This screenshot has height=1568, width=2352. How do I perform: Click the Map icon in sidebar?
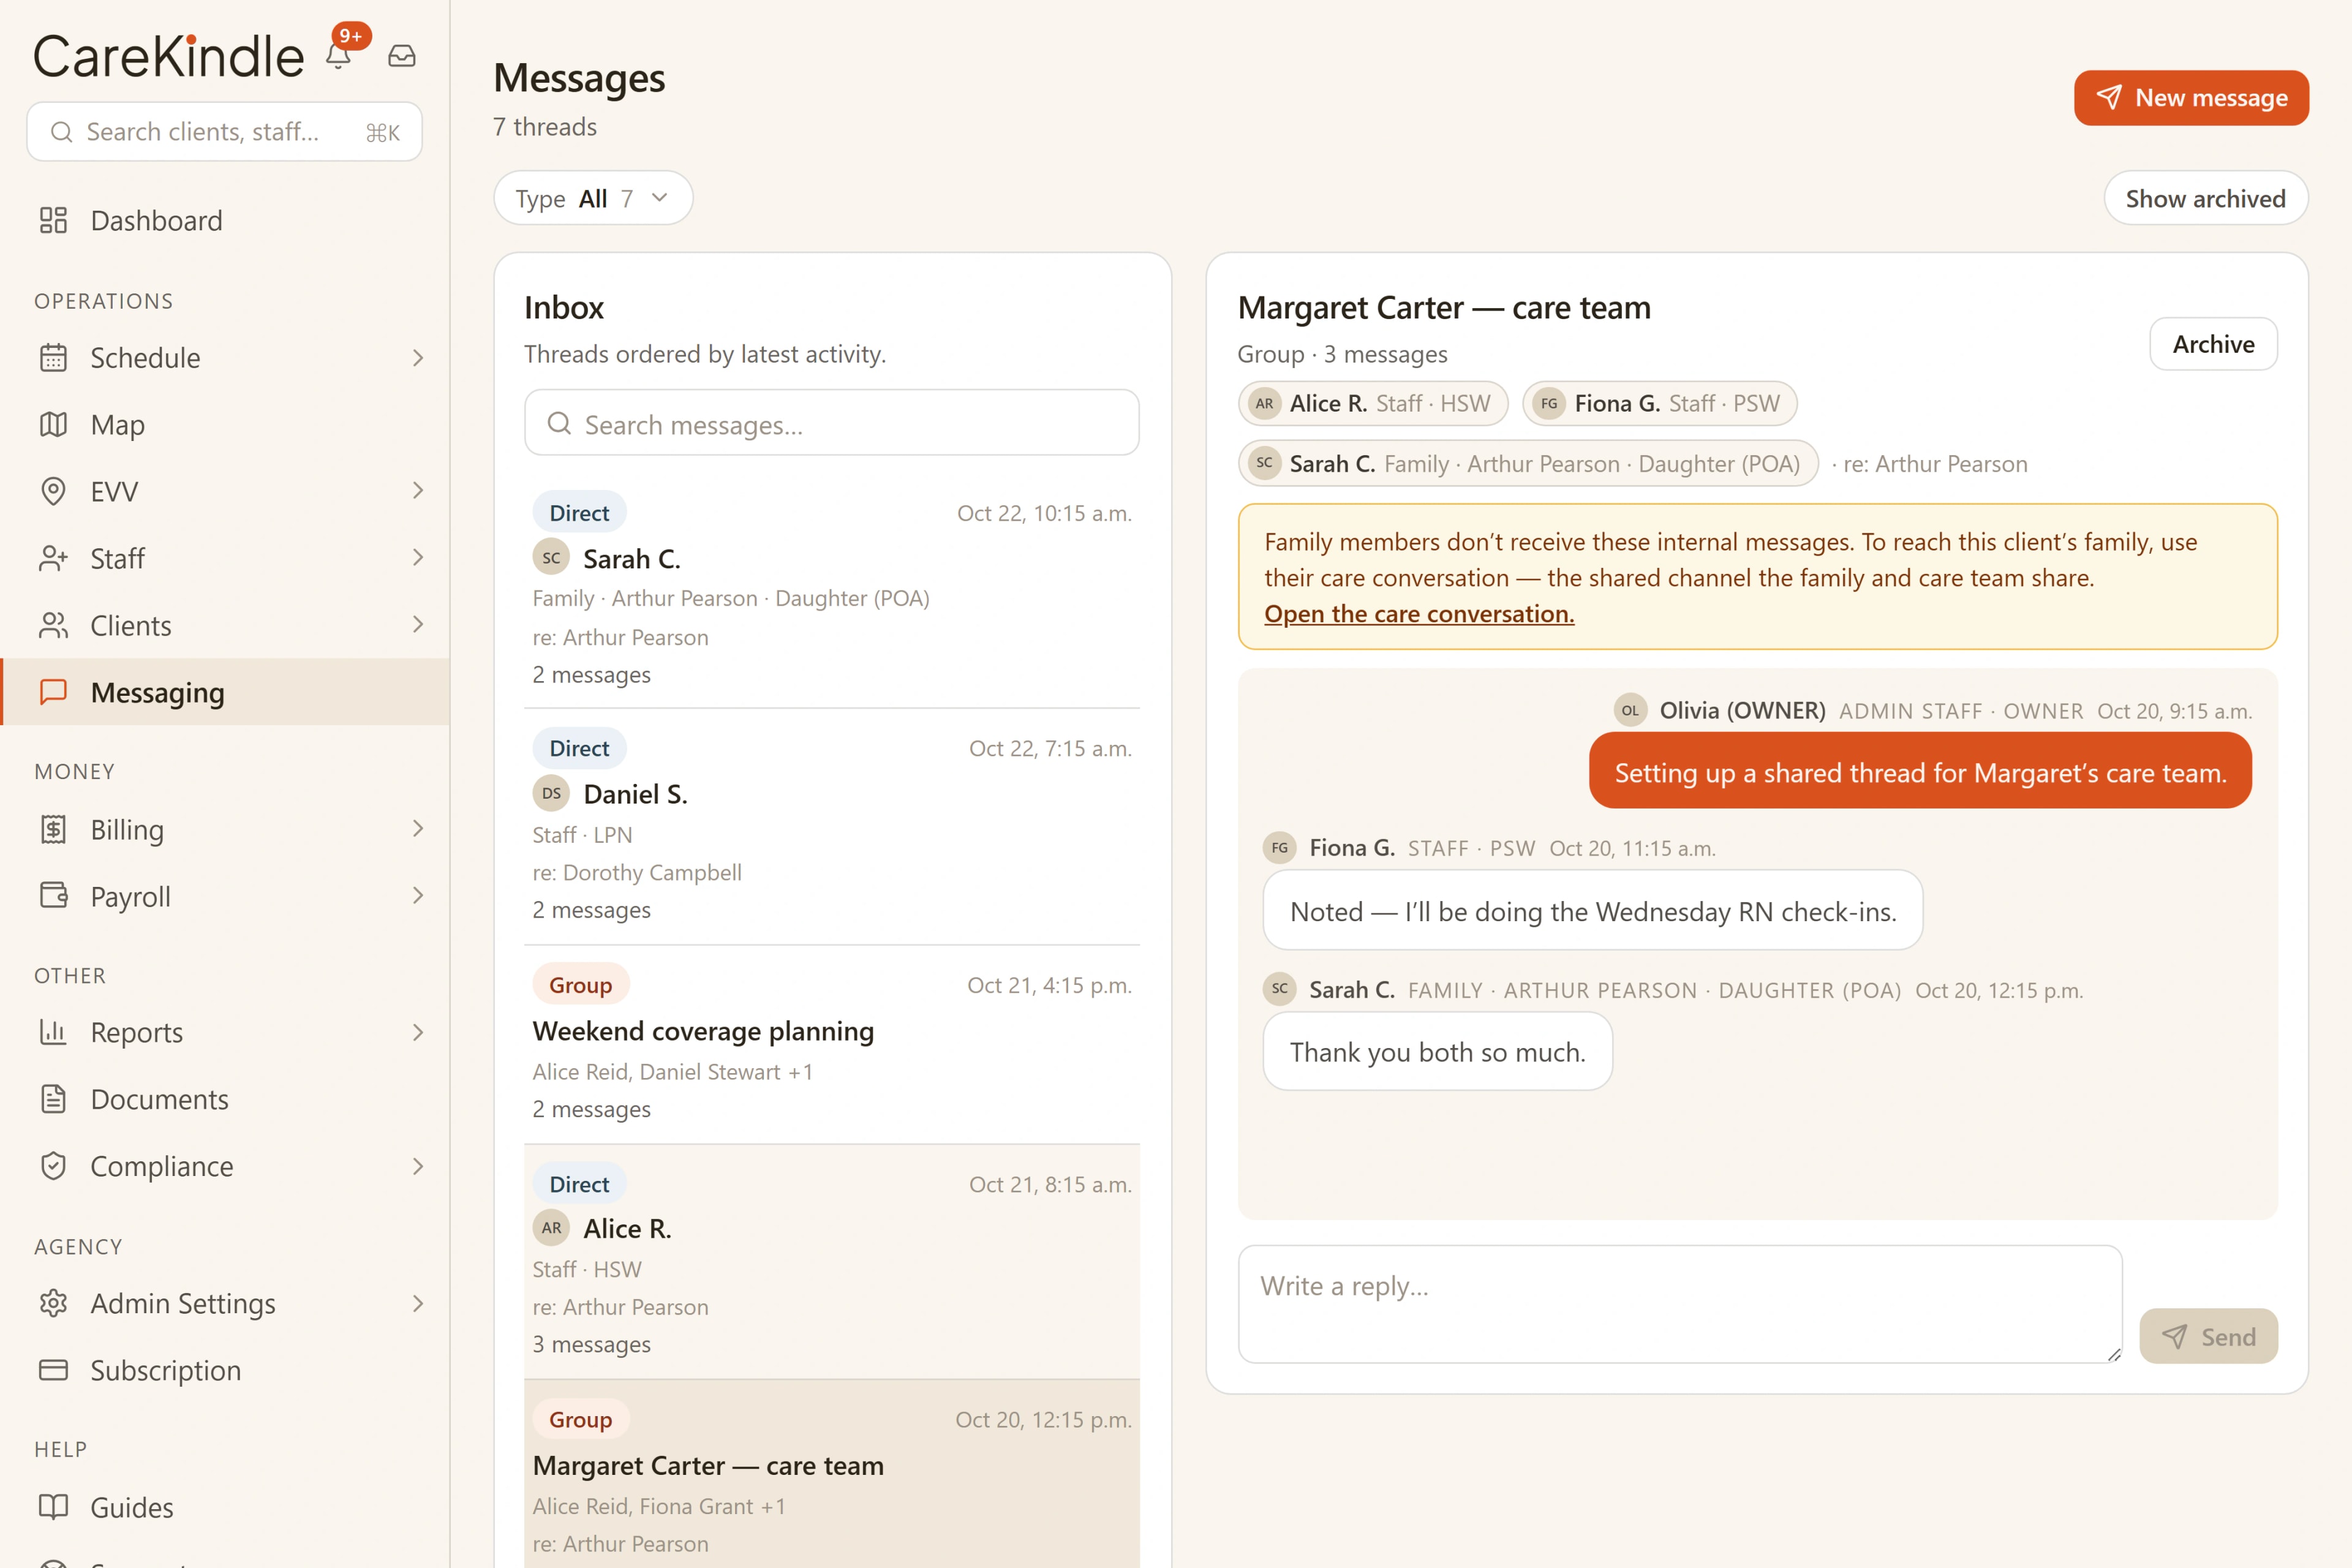click(x=53, y=425)
